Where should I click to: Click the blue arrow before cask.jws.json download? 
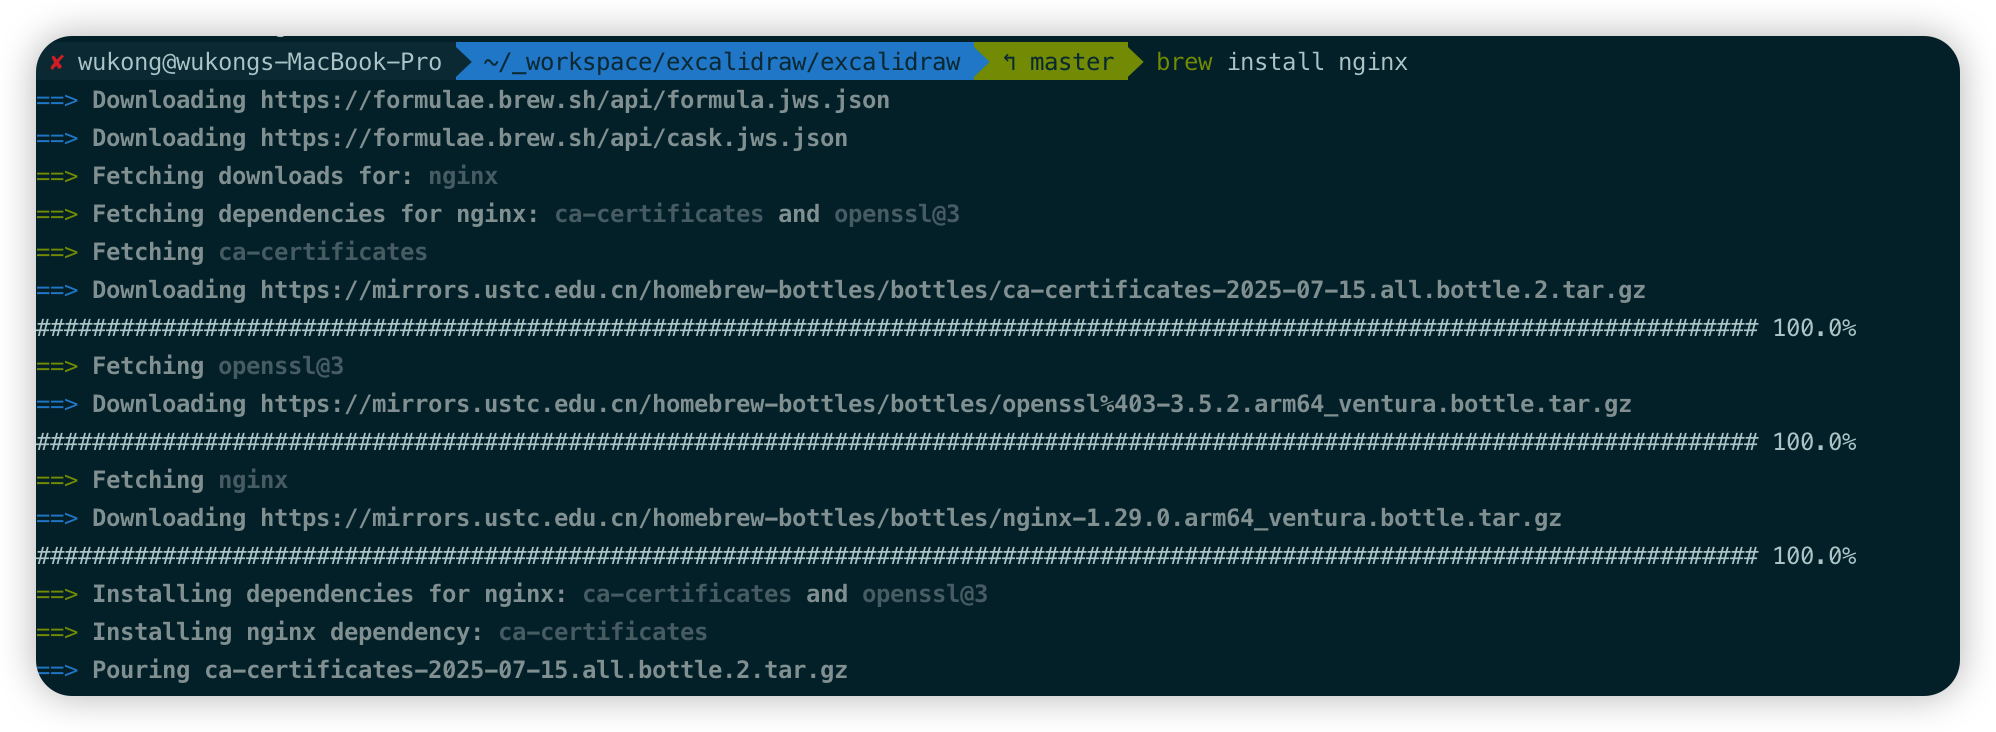coord(57,138)
